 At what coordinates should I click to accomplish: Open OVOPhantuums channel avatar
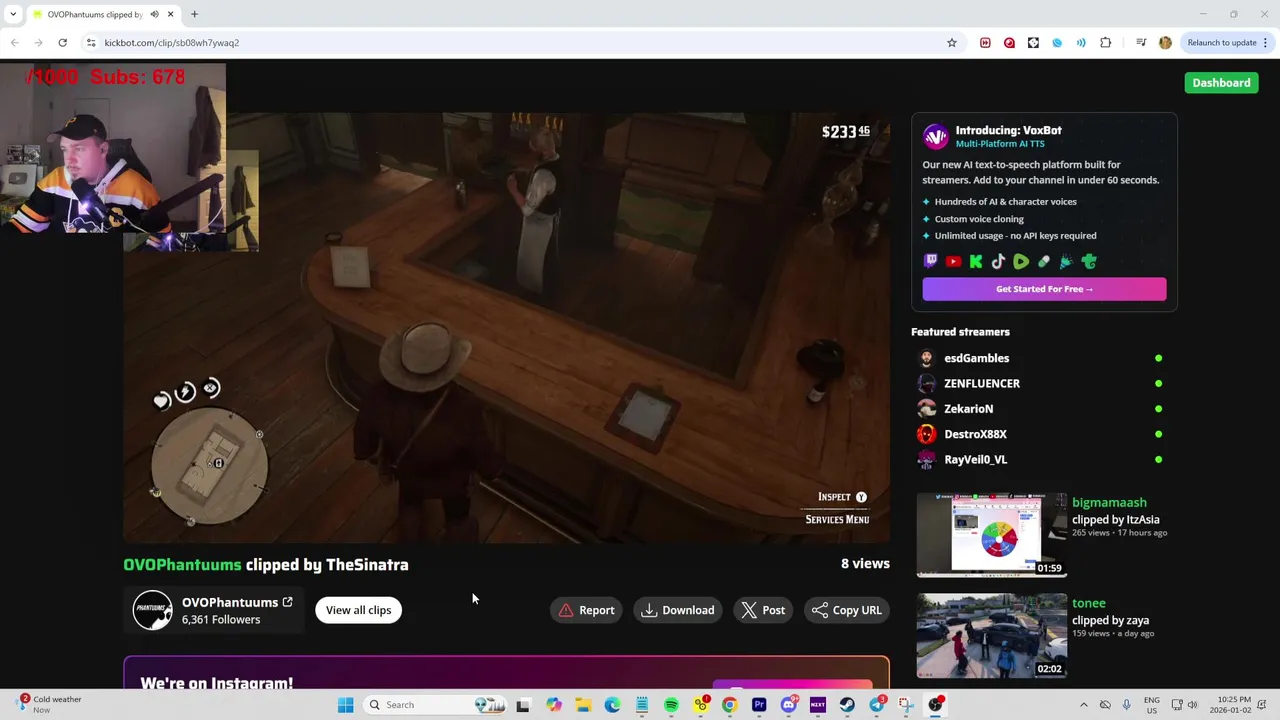(153, 610)
